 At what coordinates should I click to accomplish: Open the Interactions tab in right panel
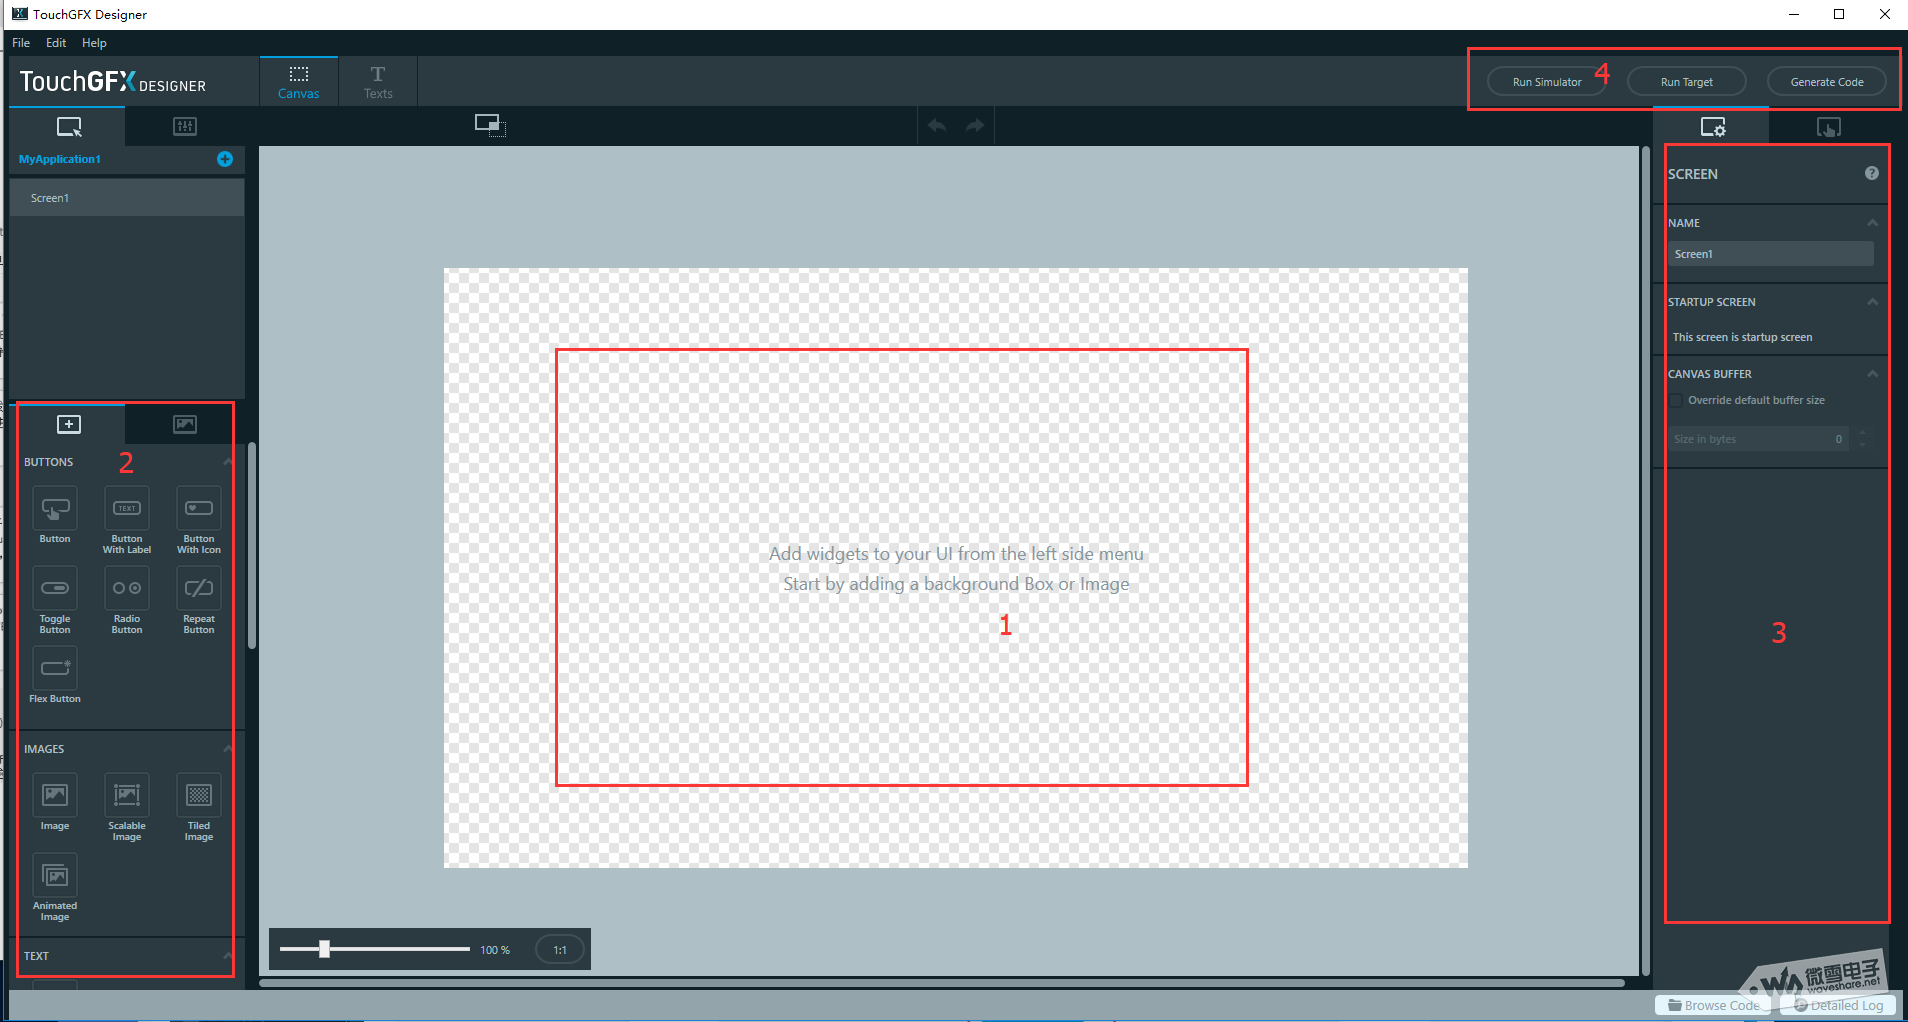pos(1829,127)
